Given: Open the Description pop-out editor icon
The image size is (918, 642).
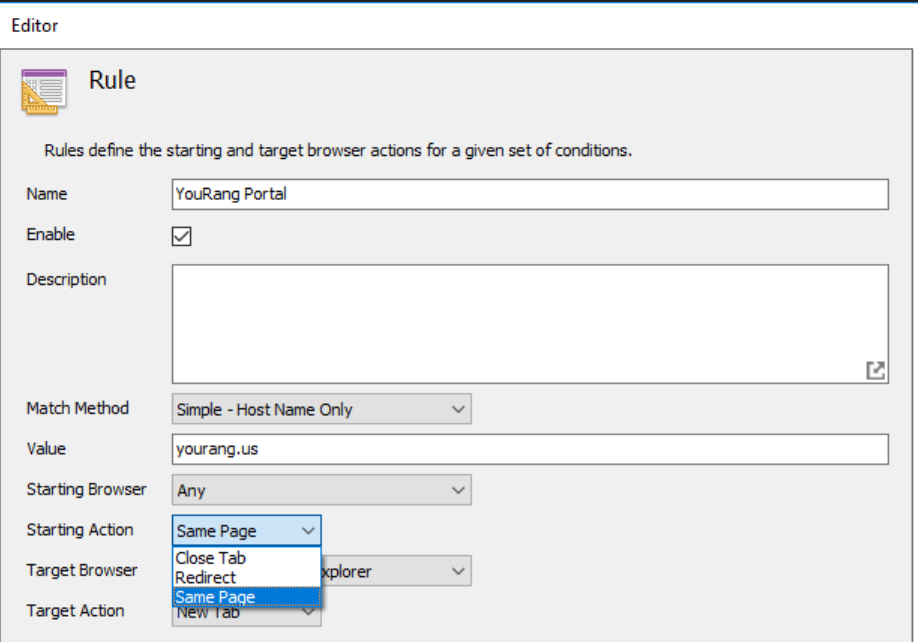Looking at the screenshot, I should click(x=875, y=371).
